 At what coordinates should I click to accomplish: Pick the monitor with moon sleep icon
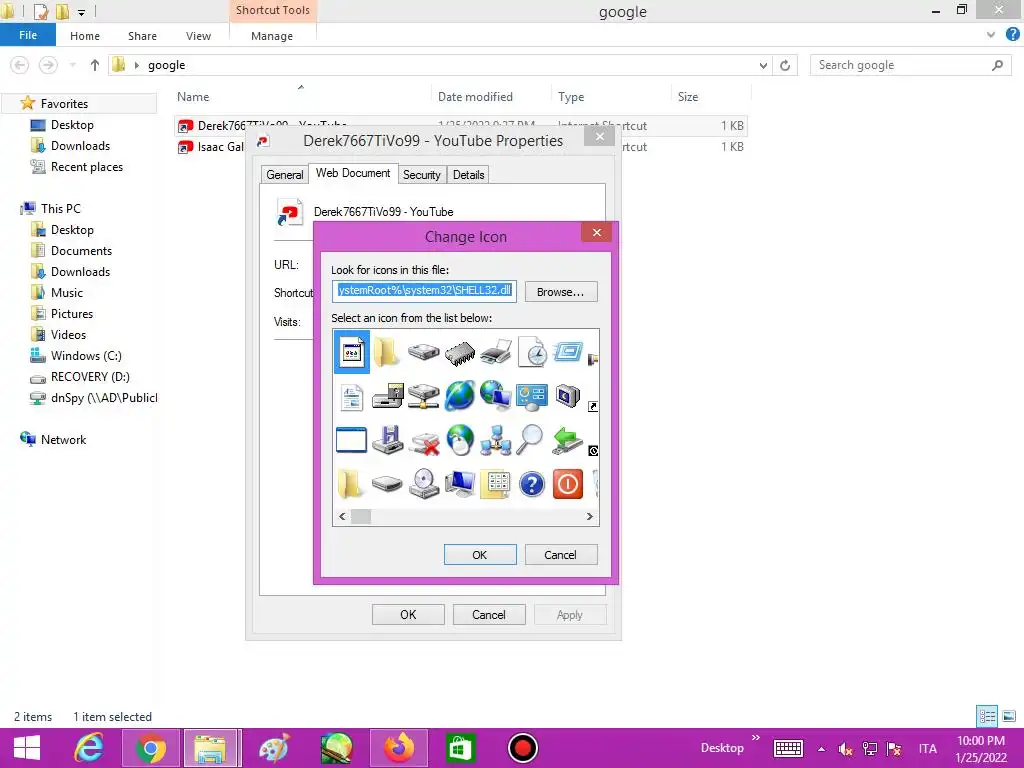[568, 396]
